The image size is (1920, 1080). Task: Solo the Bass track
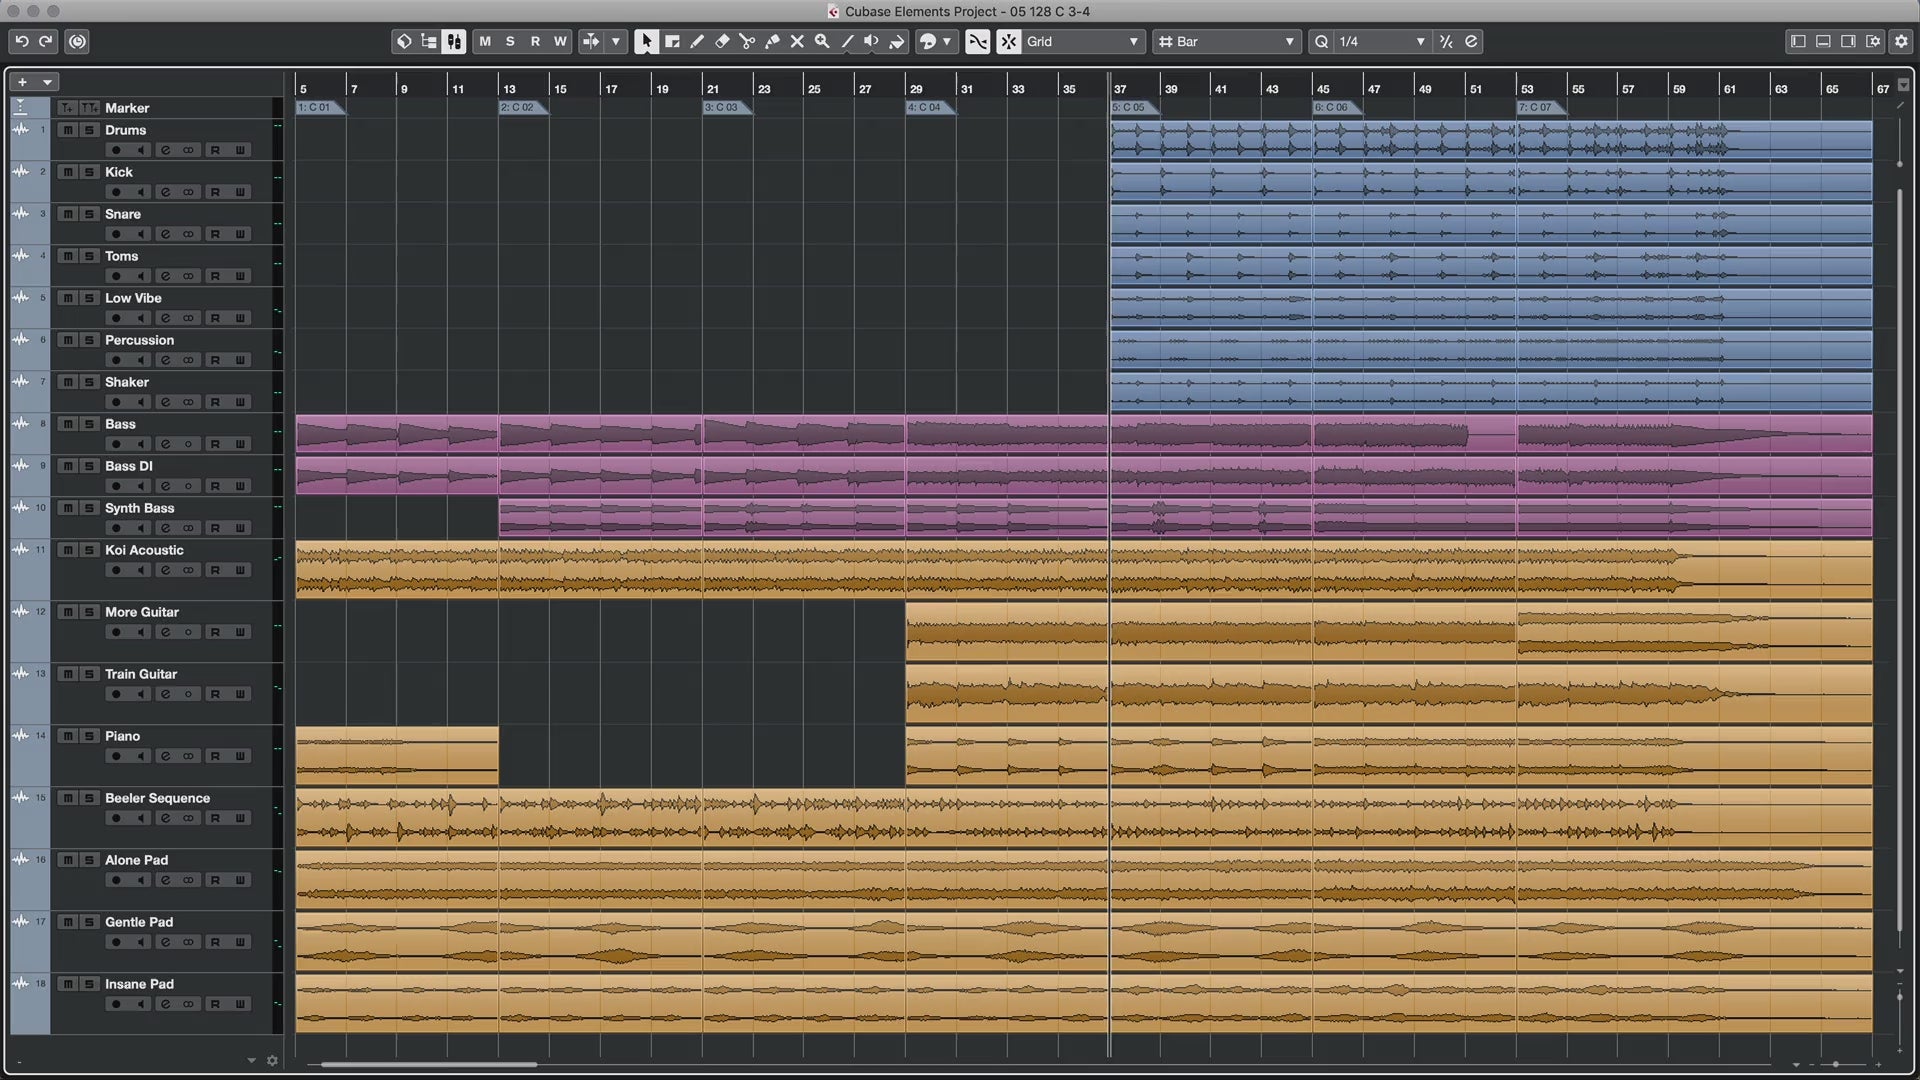[89, 424]
